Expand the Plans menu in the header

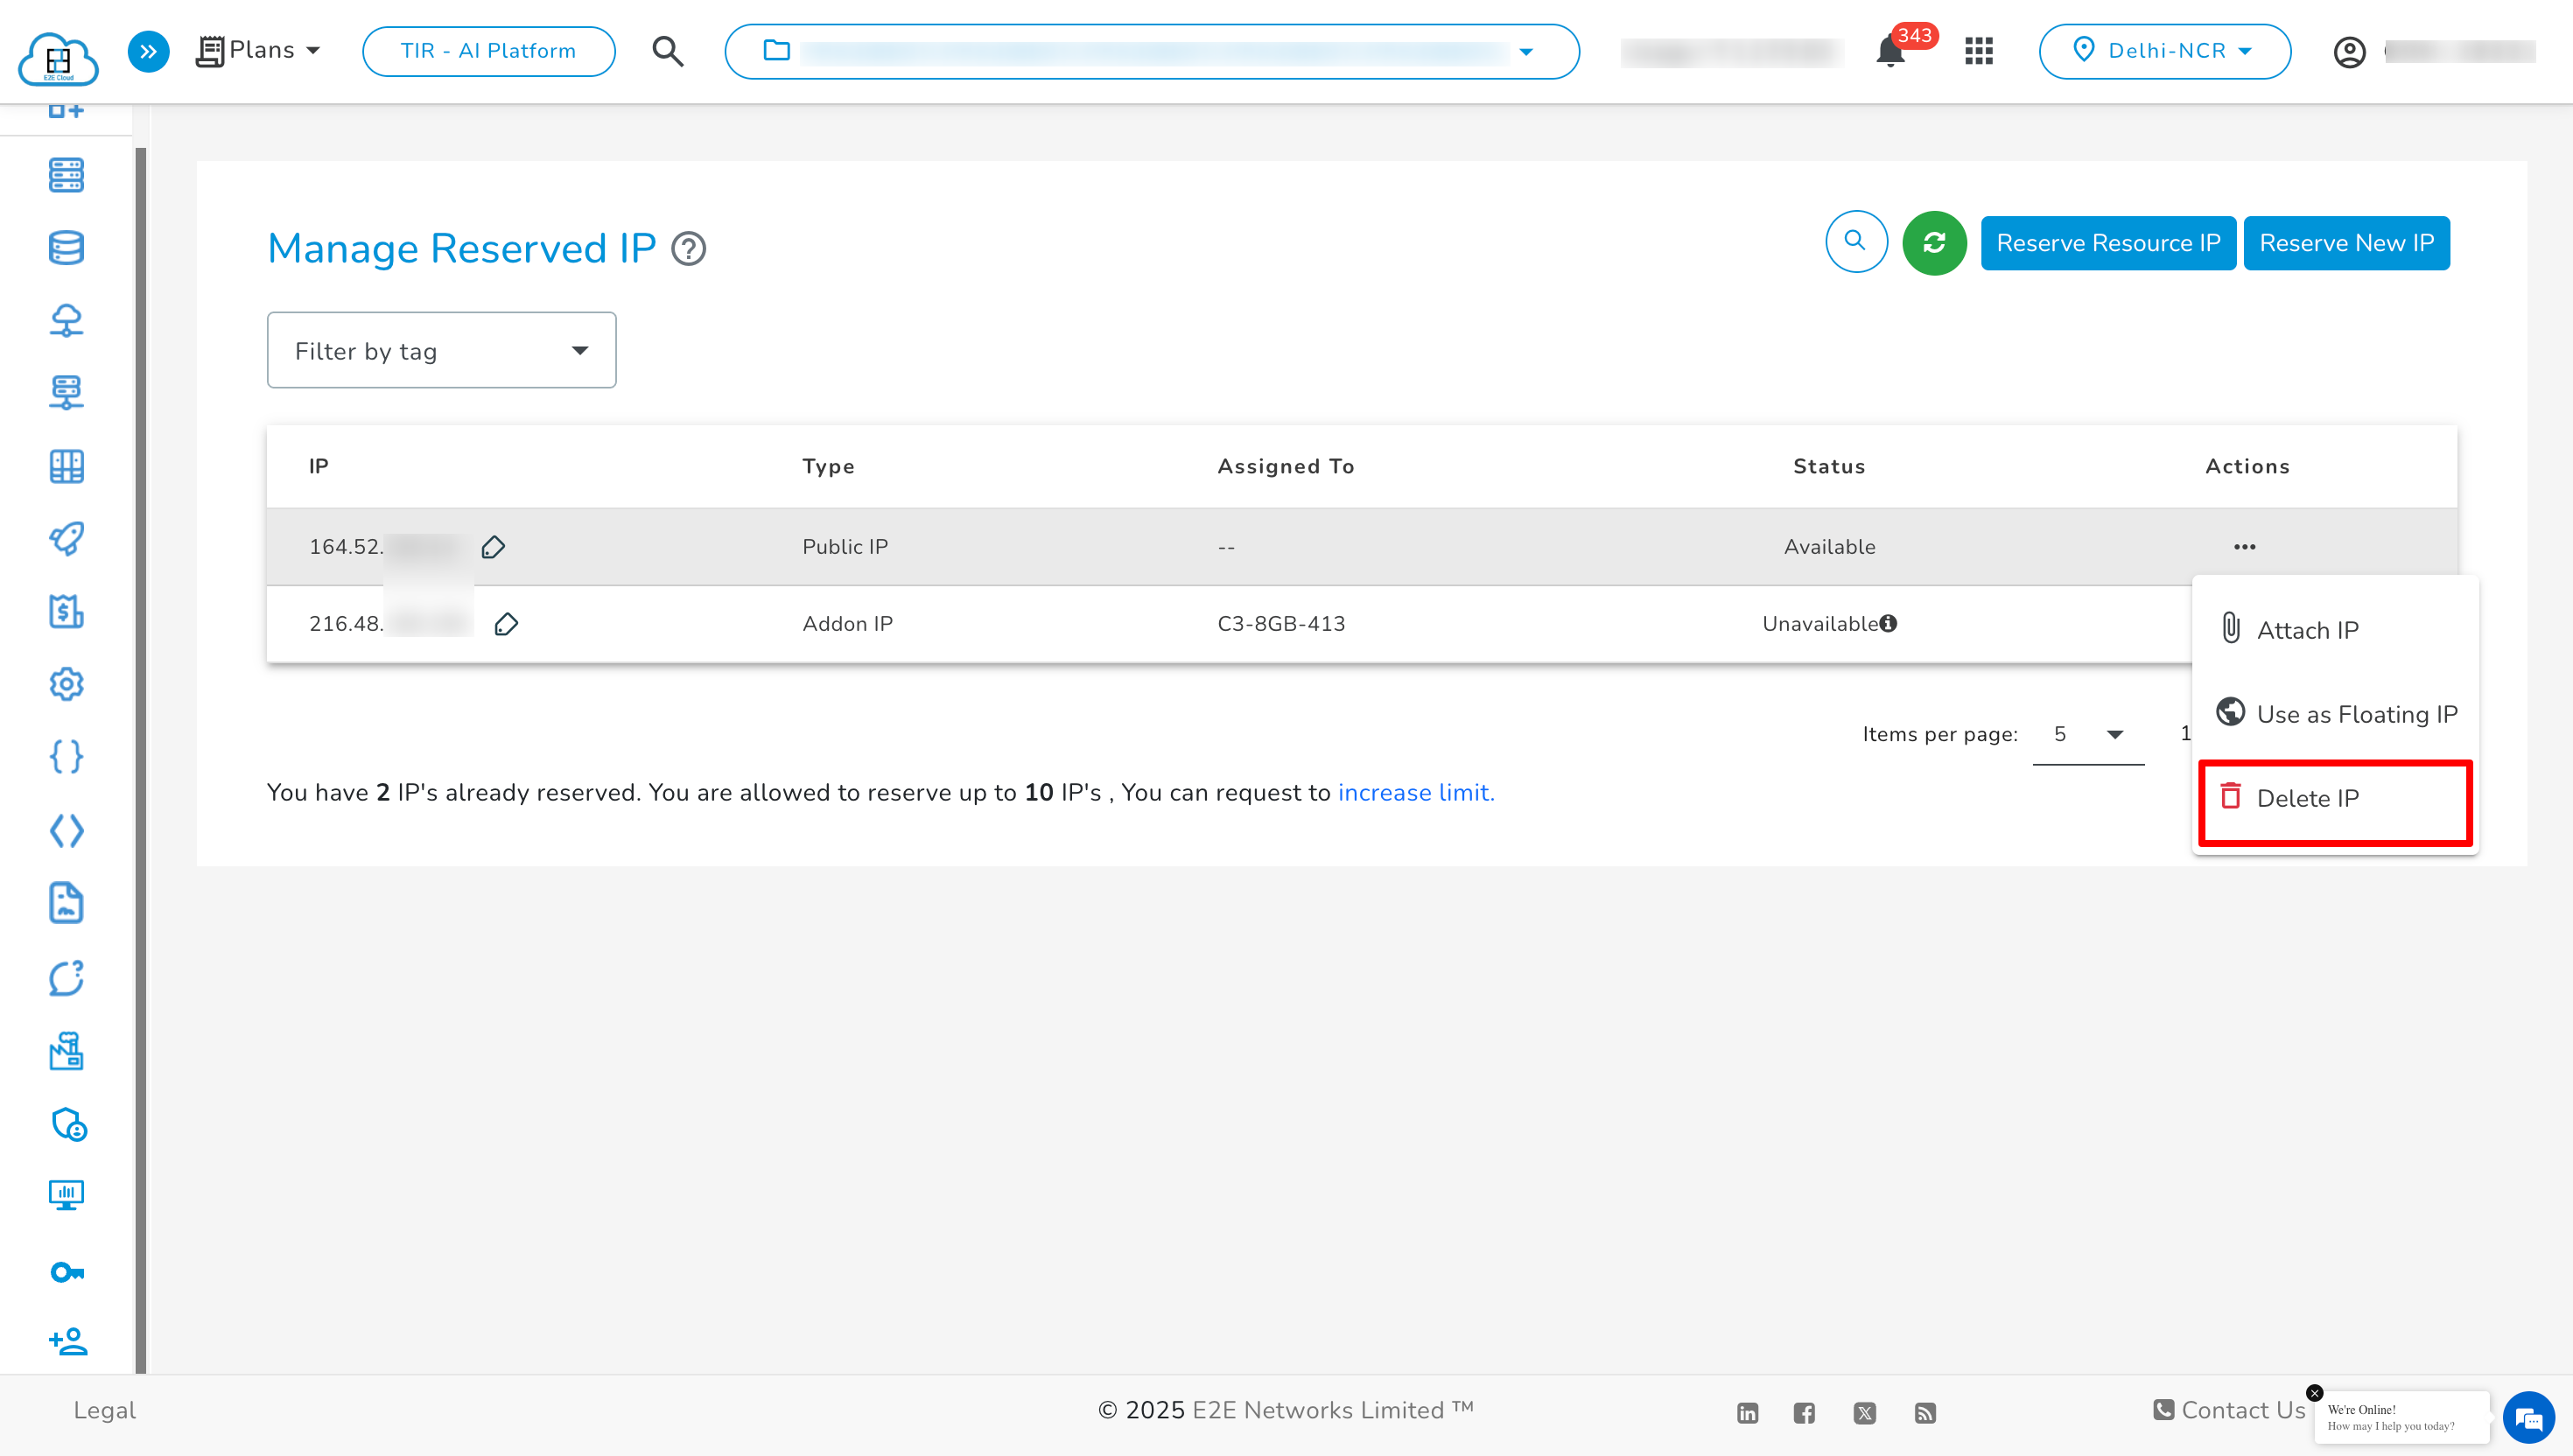pos(258,50)
